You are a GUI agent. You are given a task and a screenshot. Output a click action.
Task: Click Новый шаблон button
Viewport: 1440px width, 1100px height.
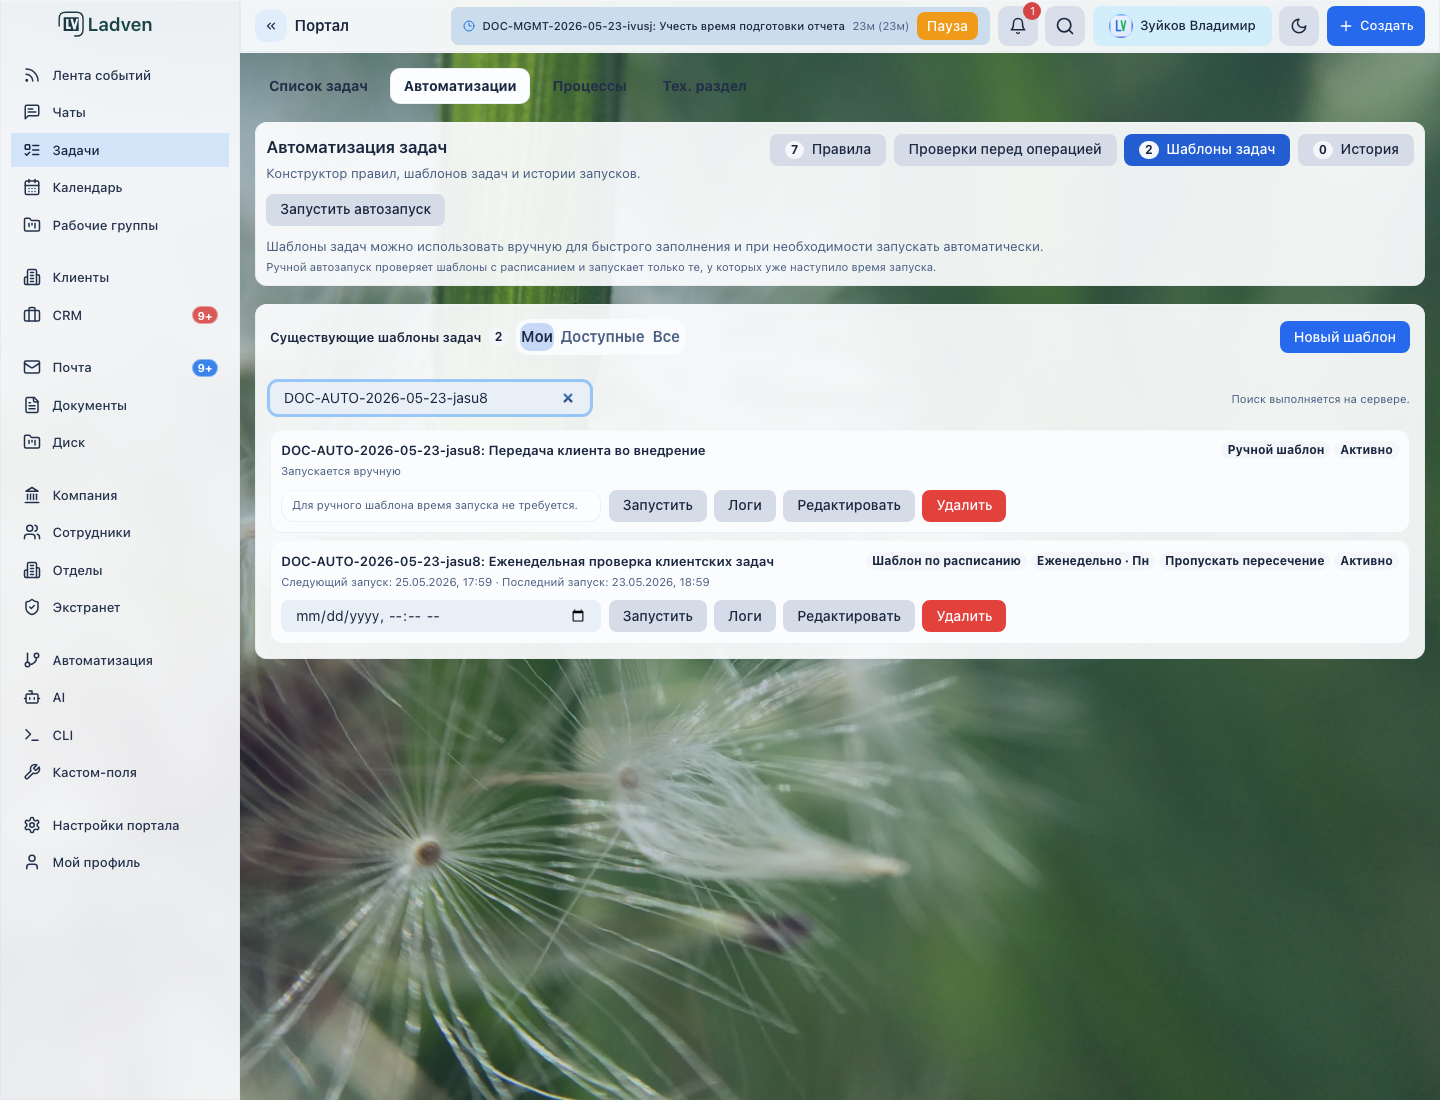(x=1345, y=337)
